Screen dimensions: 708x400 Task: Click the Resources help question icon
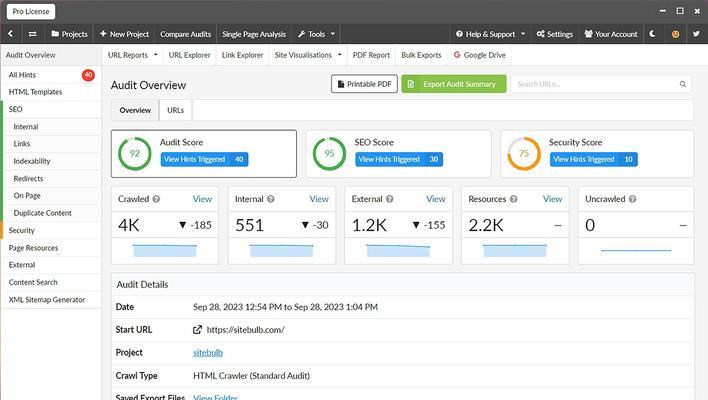513,199
